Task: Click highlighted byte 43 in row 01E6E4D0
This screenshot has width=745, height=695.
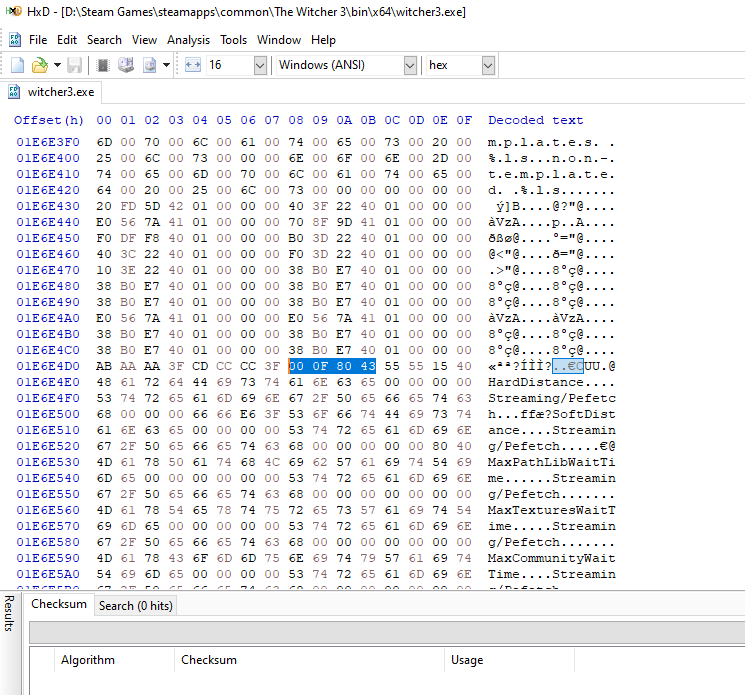Action: (x=368, y=366)
